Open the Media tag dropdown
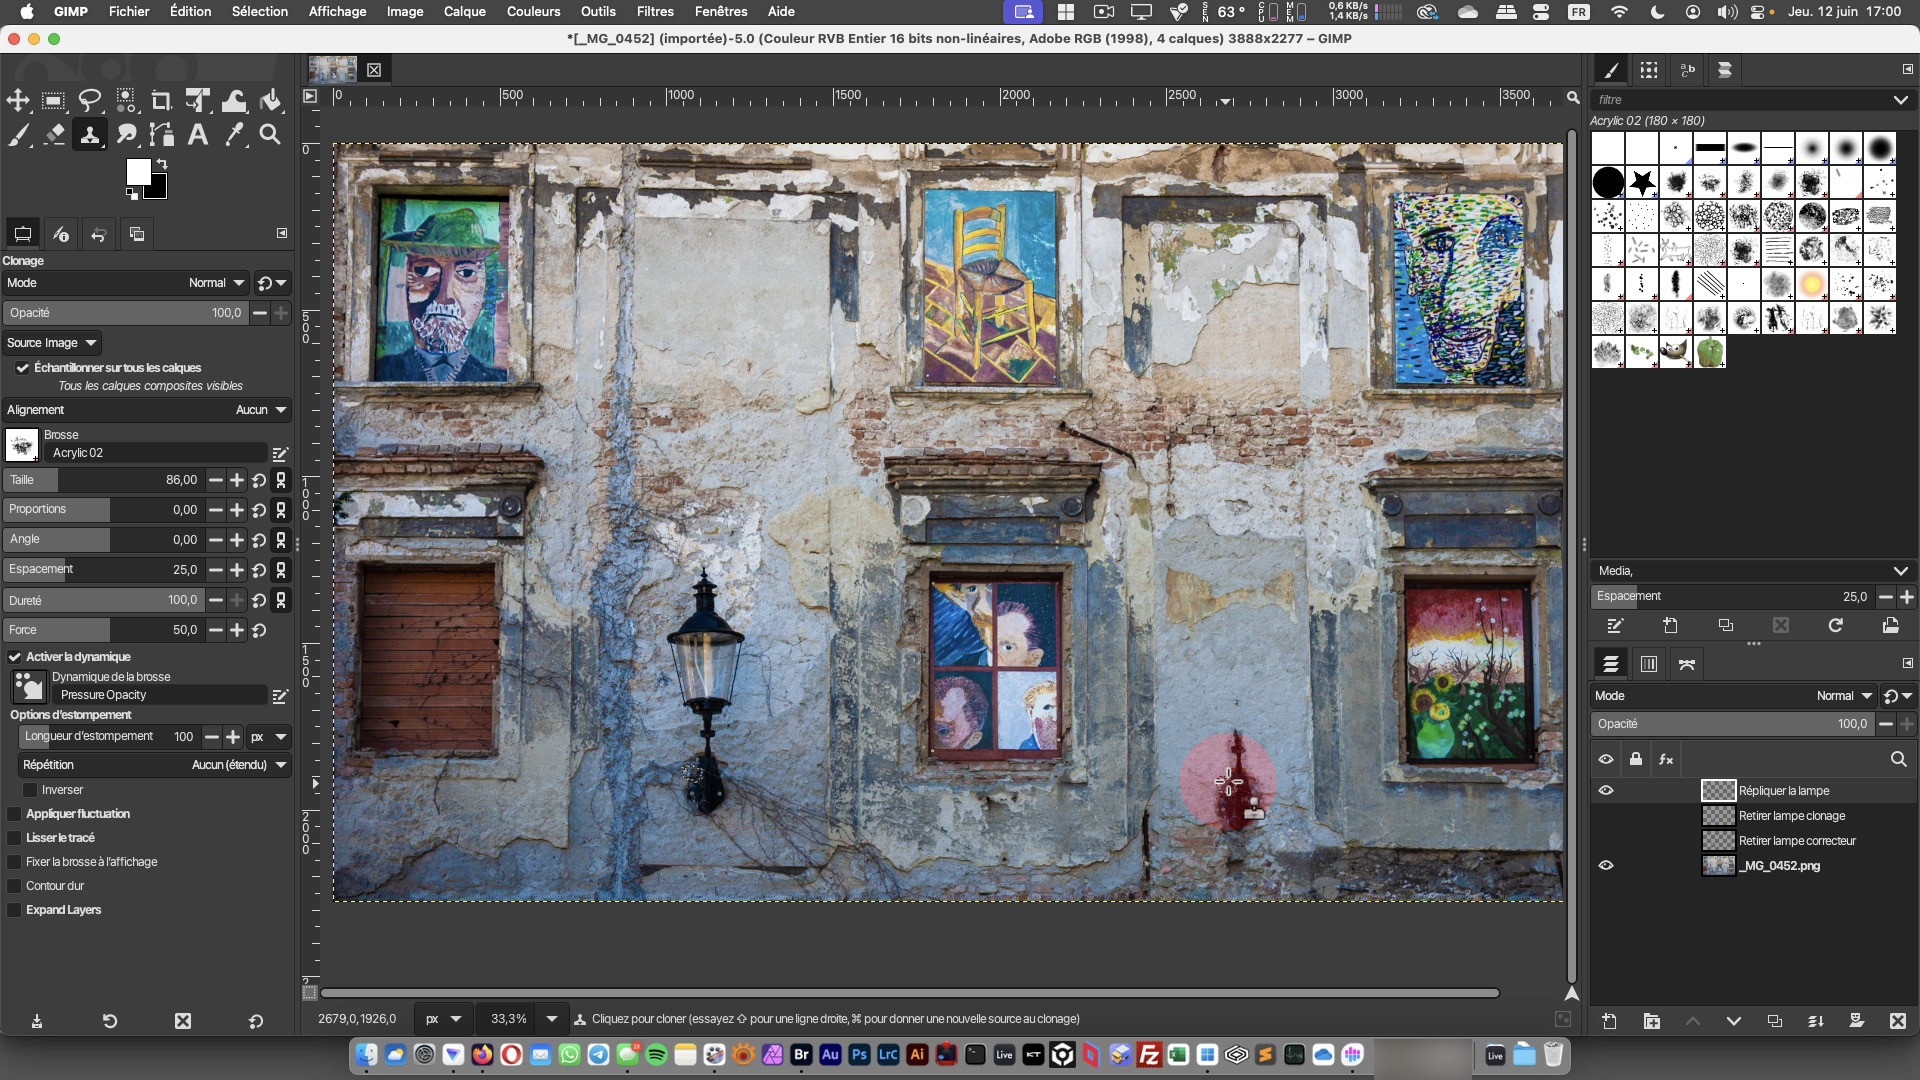This screenshot has height=1080, width=1920. 1900,571
